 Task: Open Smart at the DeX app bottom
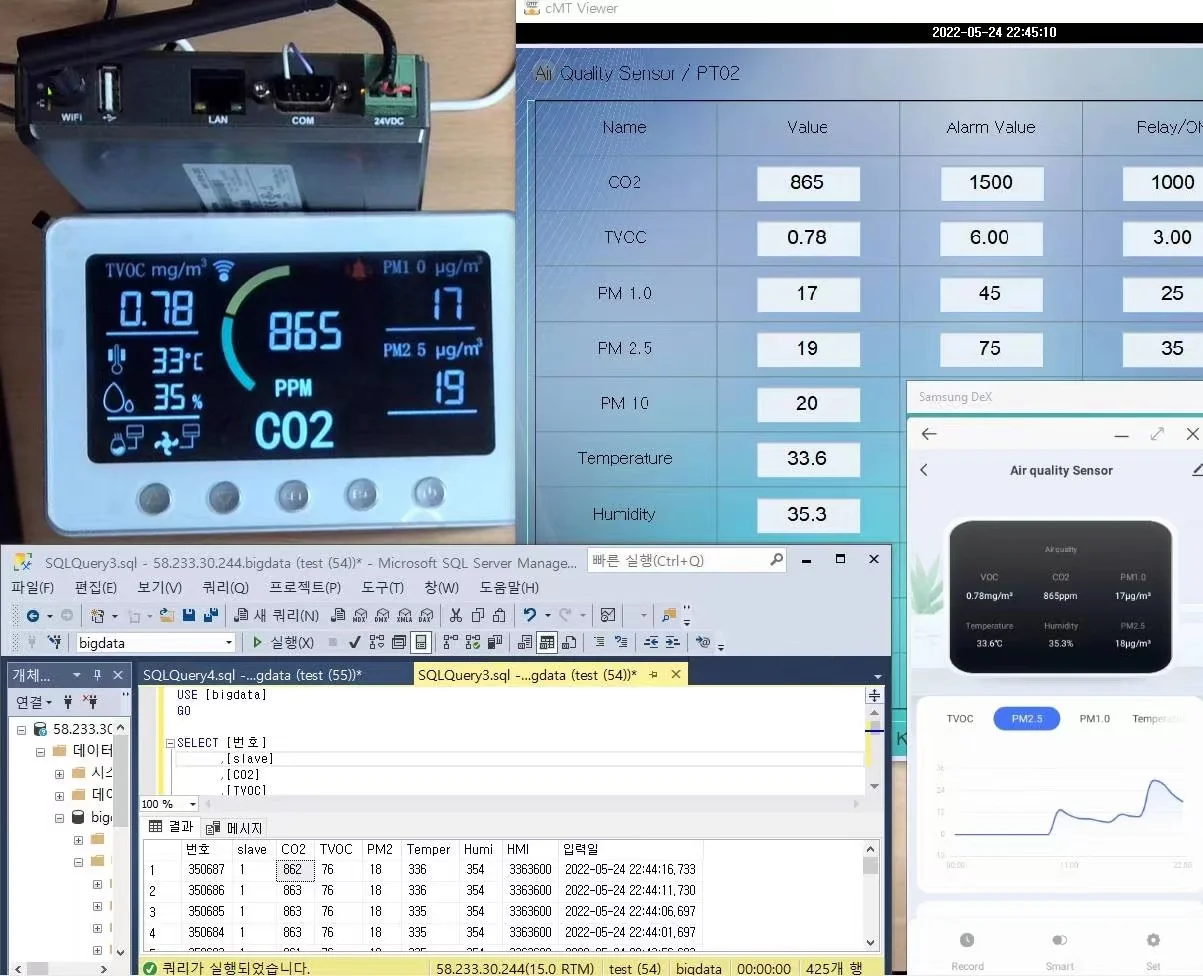[1060, 951]
